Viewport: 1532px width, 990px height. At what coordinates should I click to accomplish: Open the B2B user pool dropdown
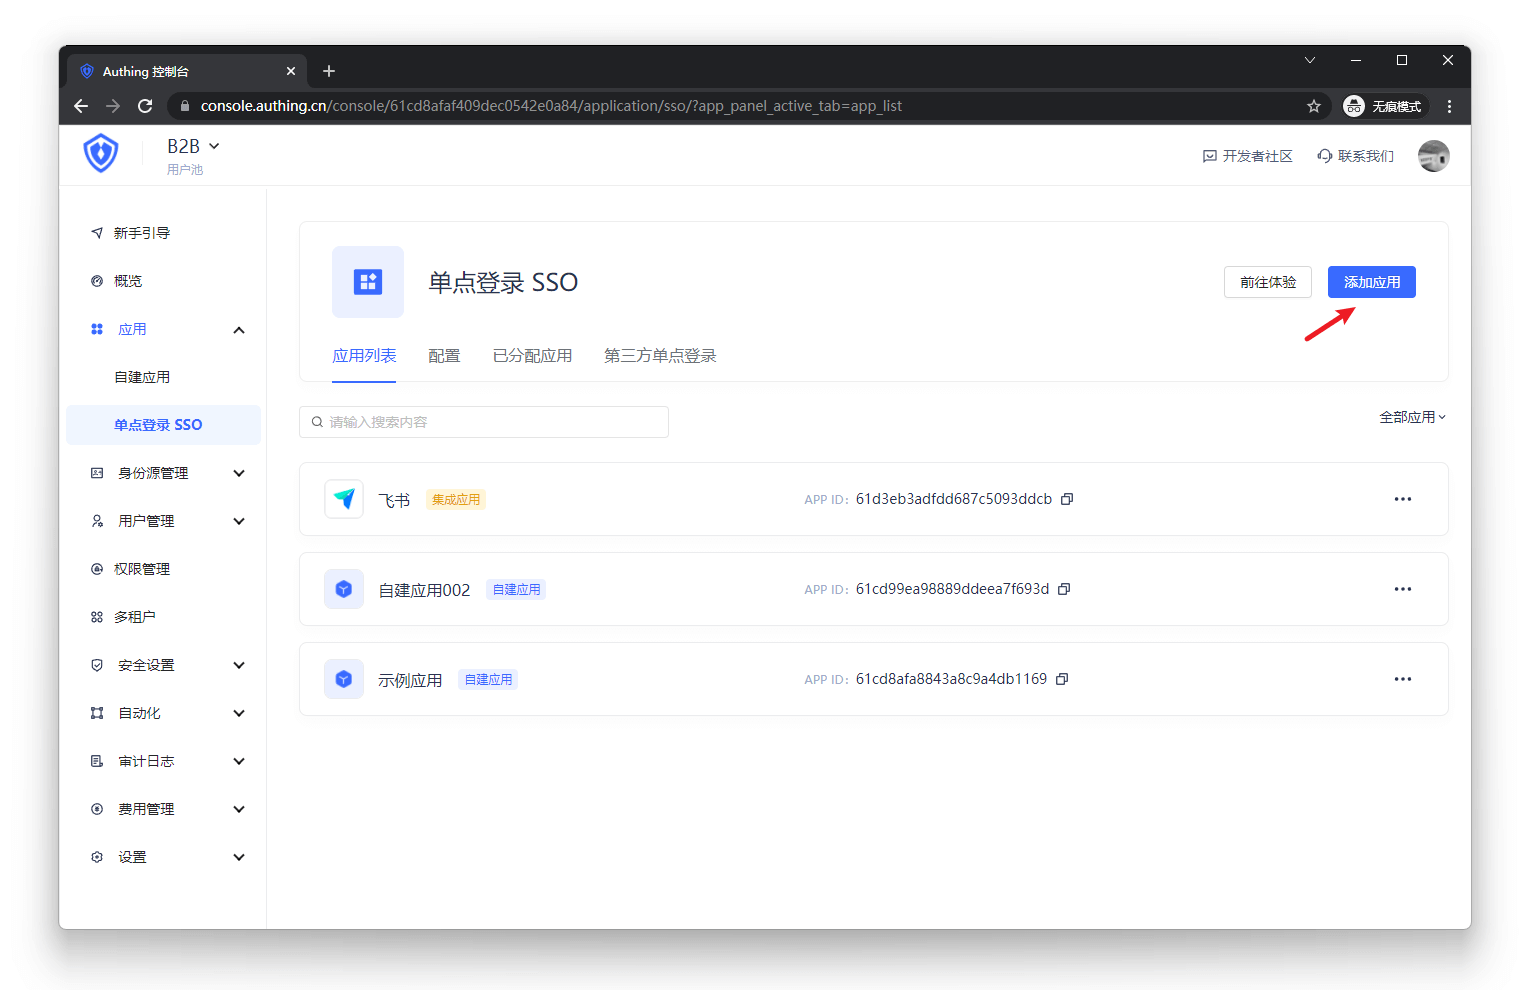(193, 147)
